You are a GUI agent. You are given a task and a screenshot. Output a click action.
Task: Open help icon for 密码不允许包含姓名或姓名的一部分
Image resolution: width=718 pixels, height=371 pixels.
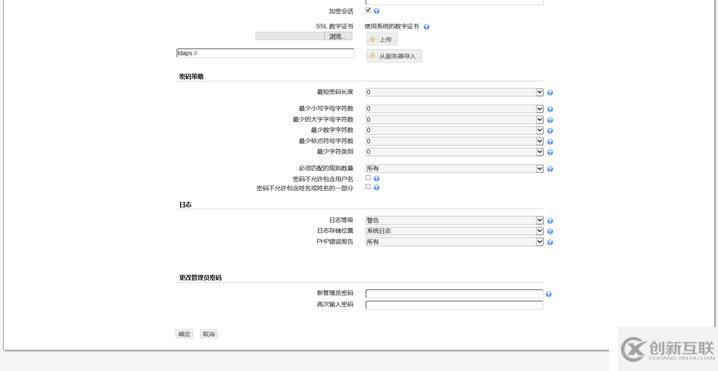pos(376,188)
